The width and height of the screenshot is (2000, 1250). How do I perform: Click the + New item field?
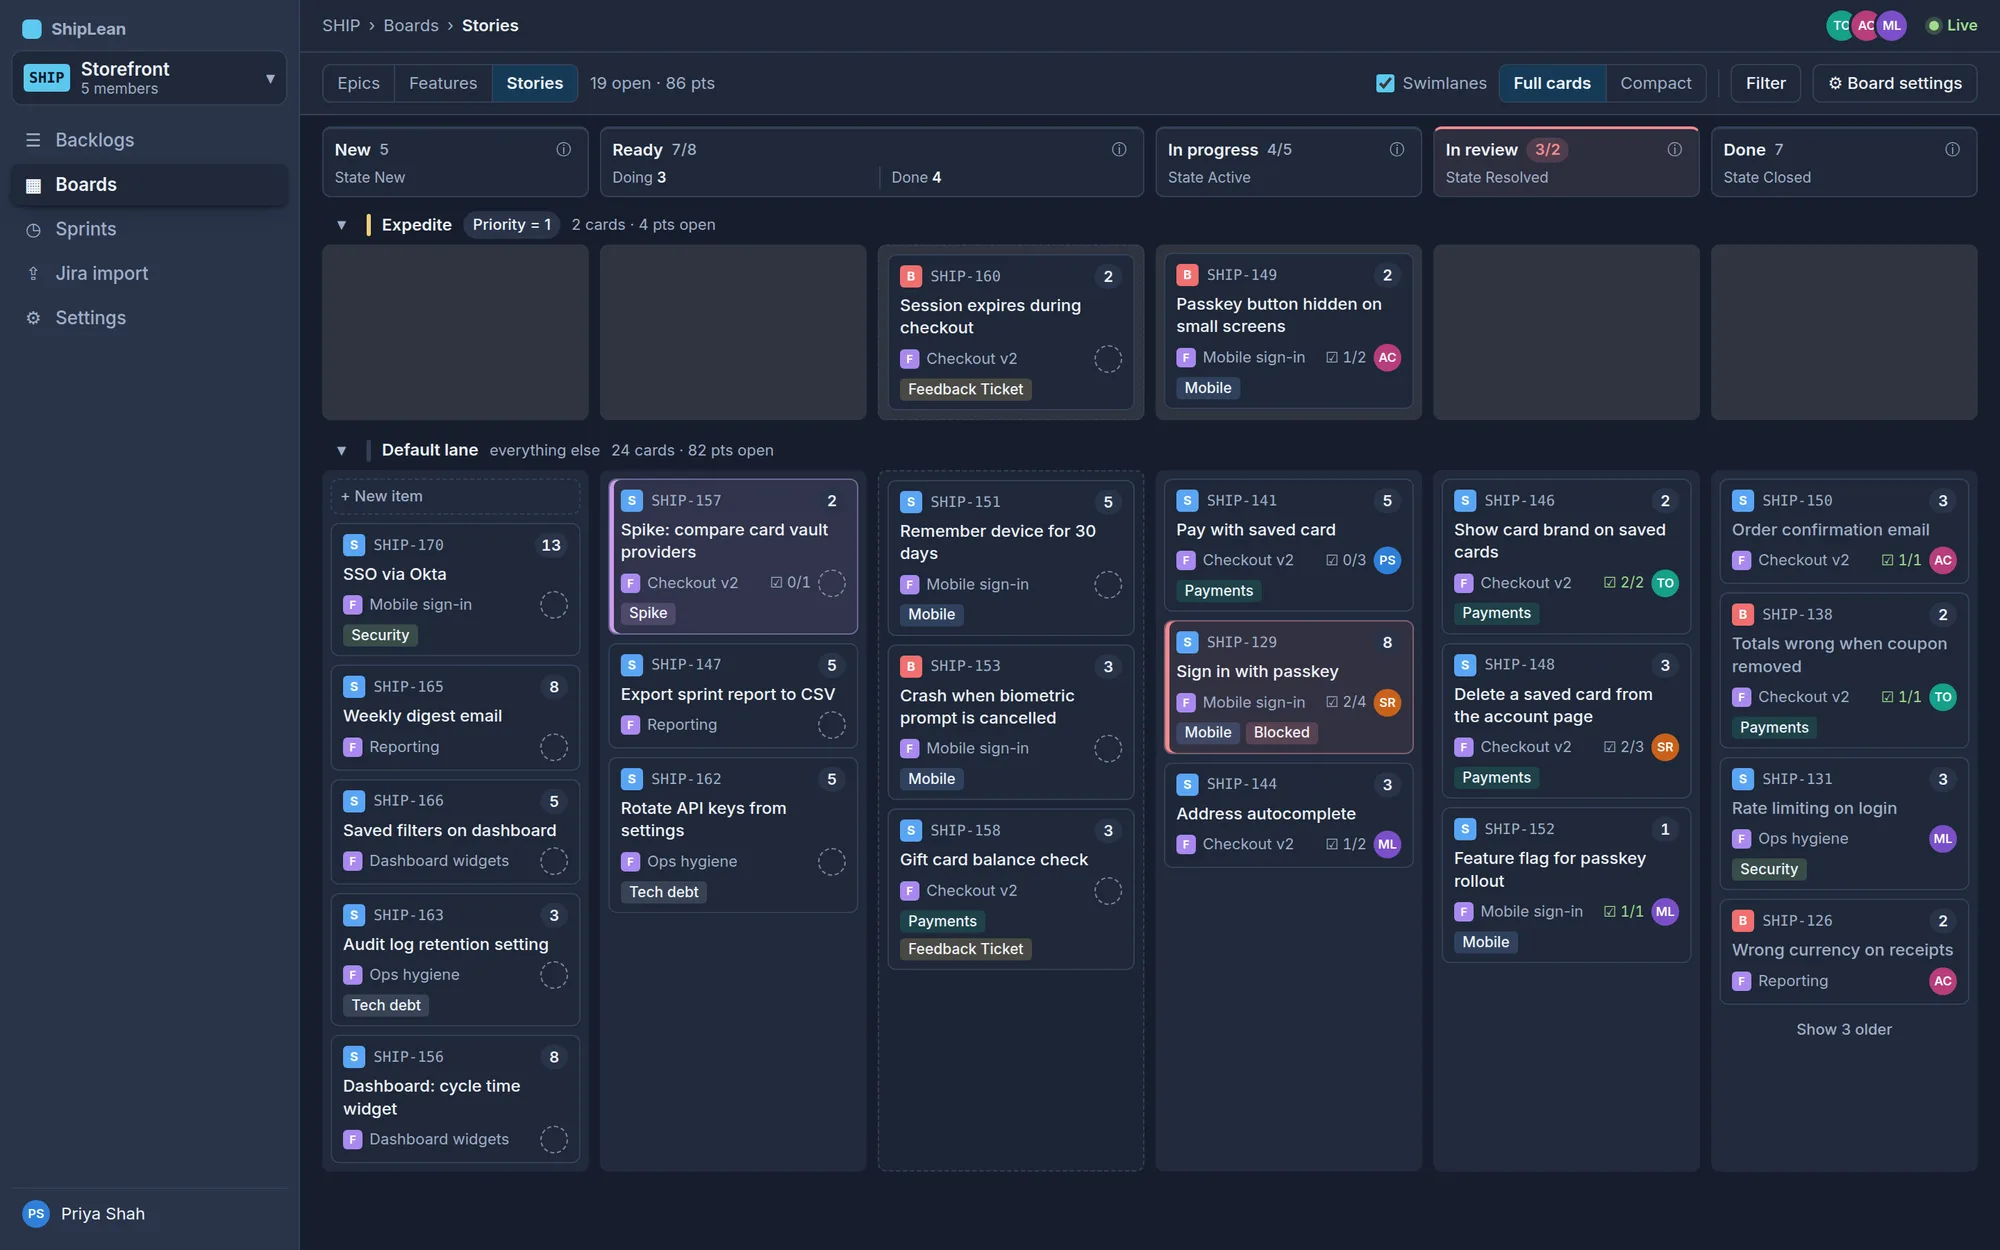455,497
